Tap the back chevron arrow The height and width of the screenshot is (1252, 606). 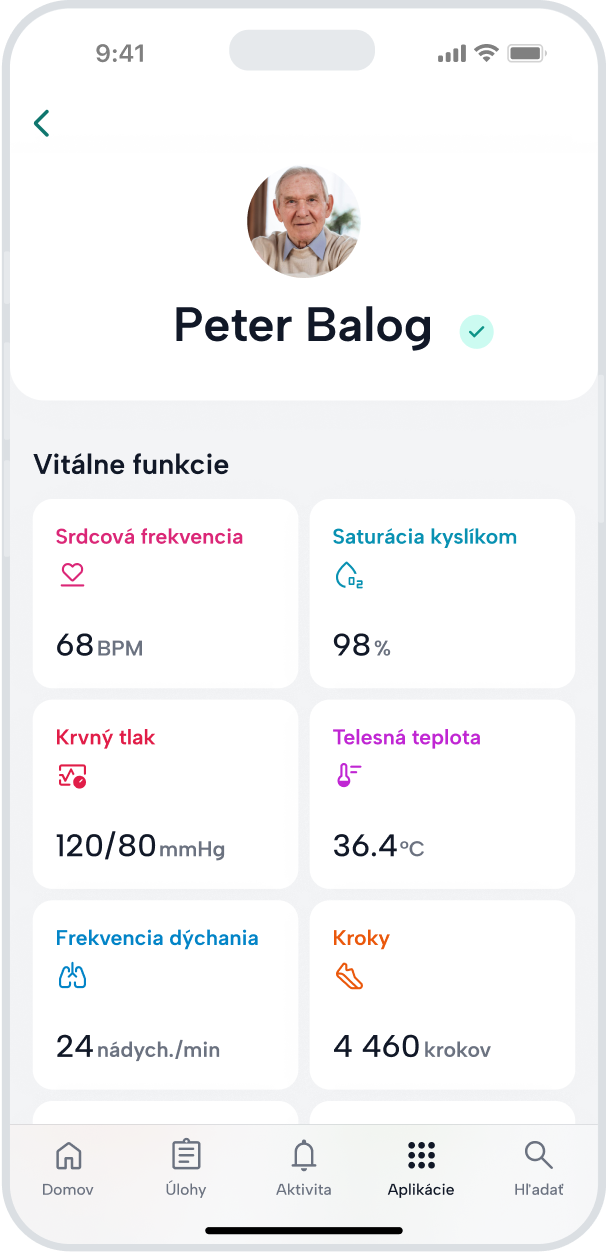[x=41, y=123]
